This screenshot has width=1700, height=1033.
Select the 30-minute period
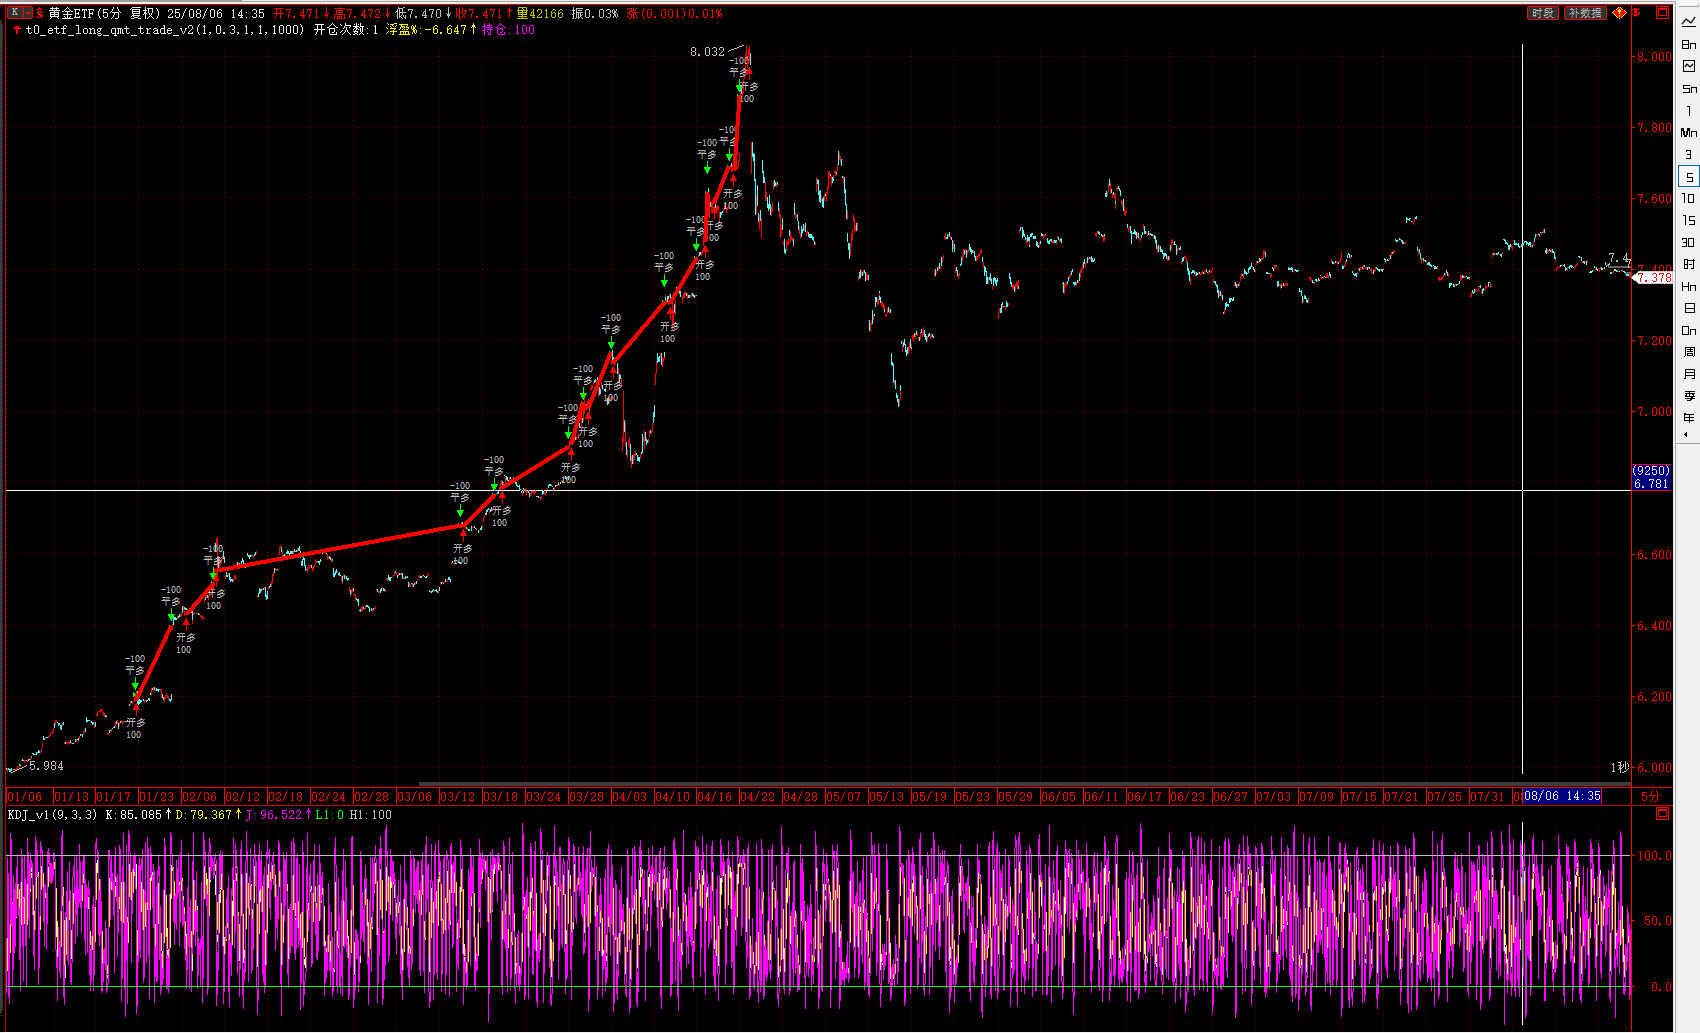(1689, 242)
